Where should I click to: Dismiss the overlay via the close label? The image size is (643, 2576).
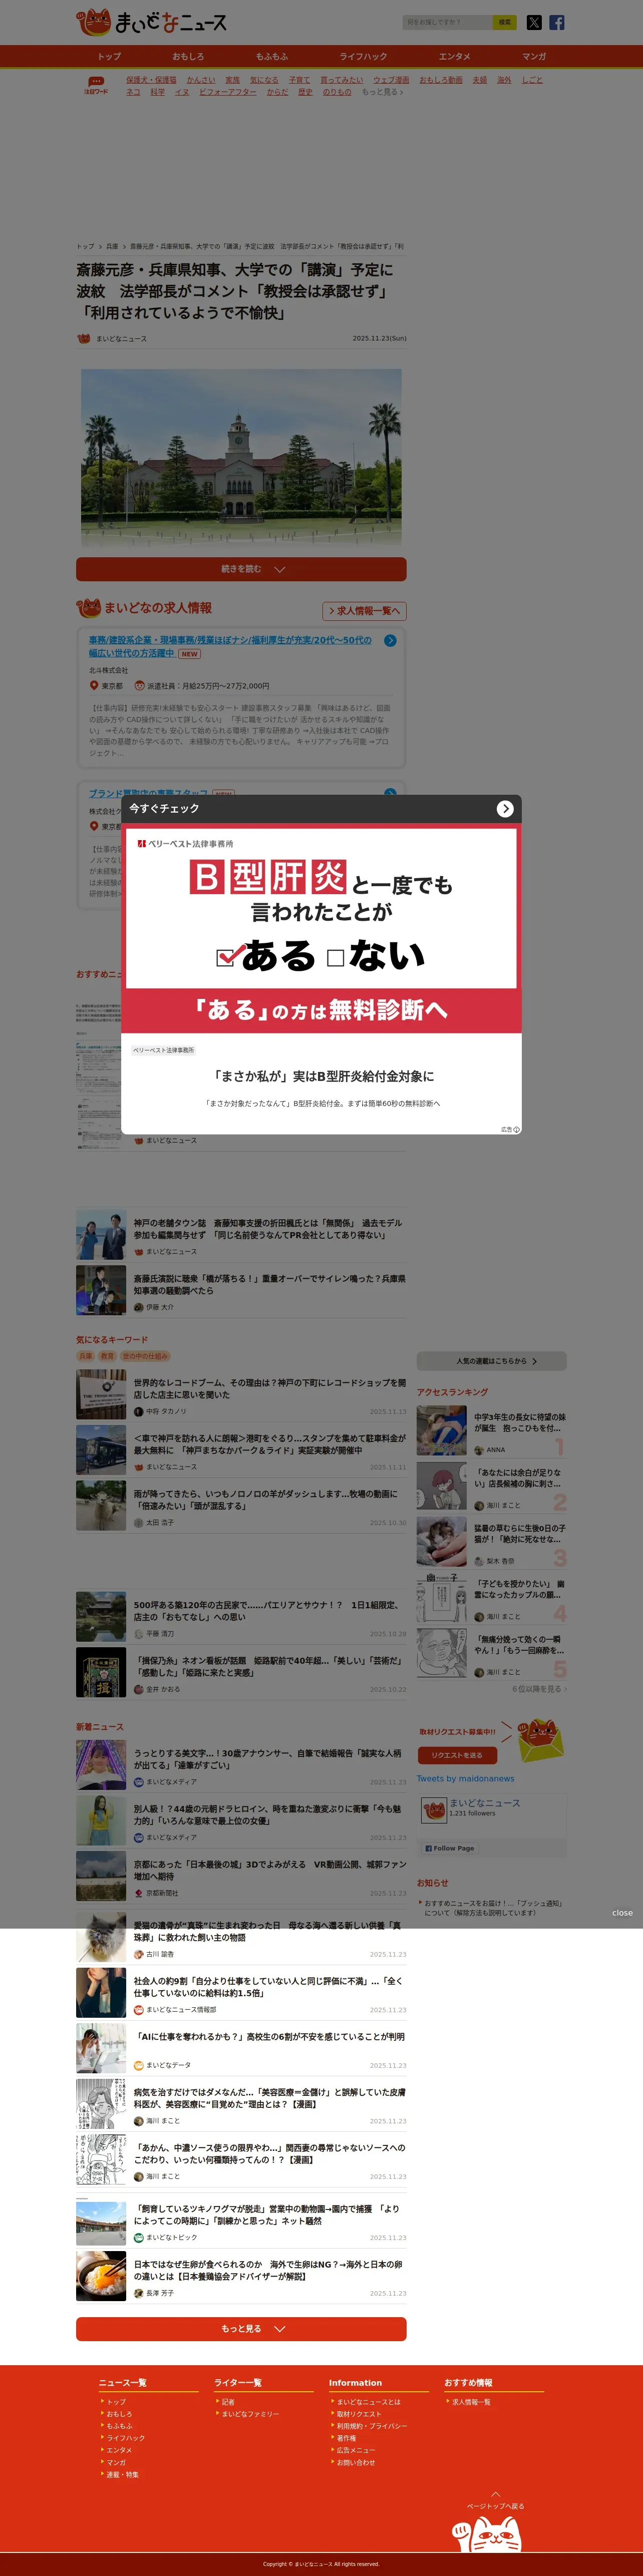click(622, 1913)
